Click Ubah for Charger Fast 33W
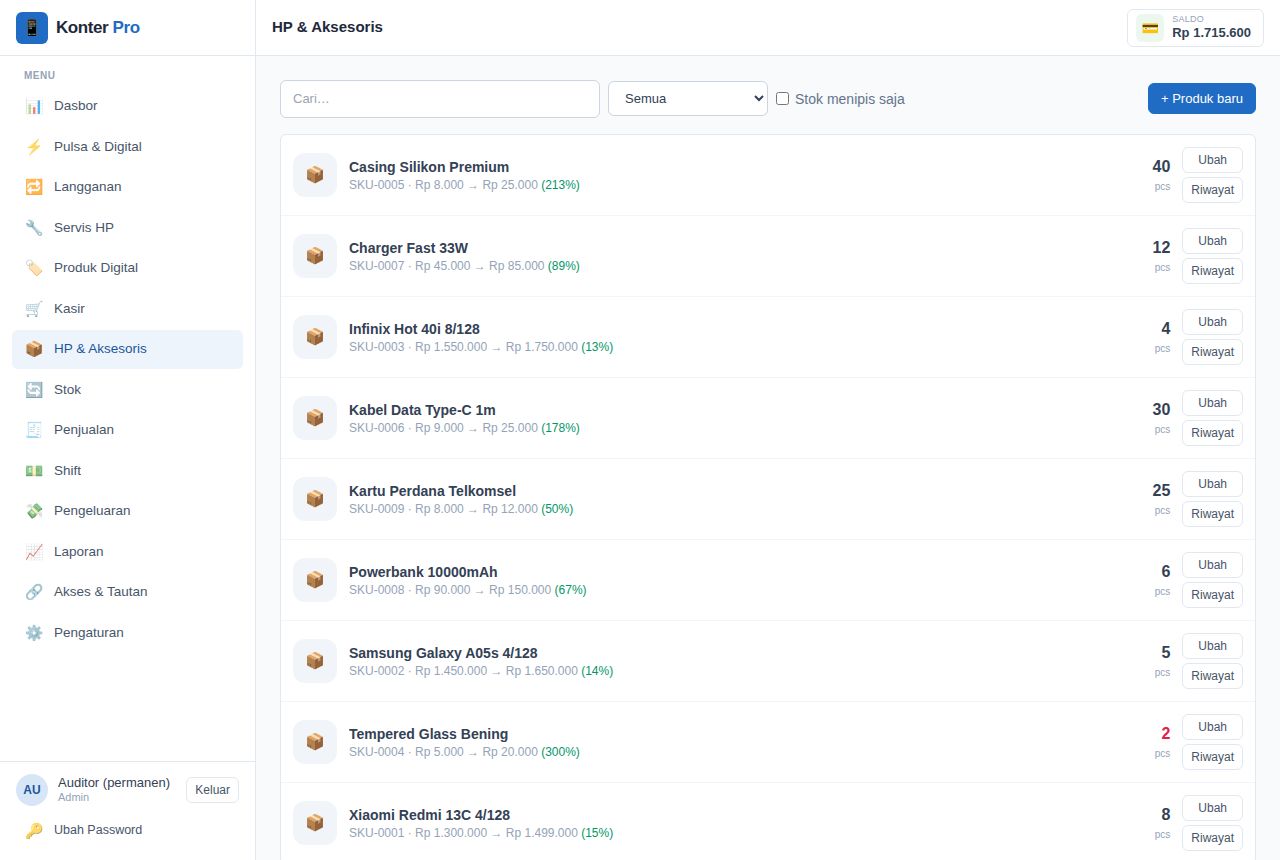1280x860 pixels. tap(1212, 241)
